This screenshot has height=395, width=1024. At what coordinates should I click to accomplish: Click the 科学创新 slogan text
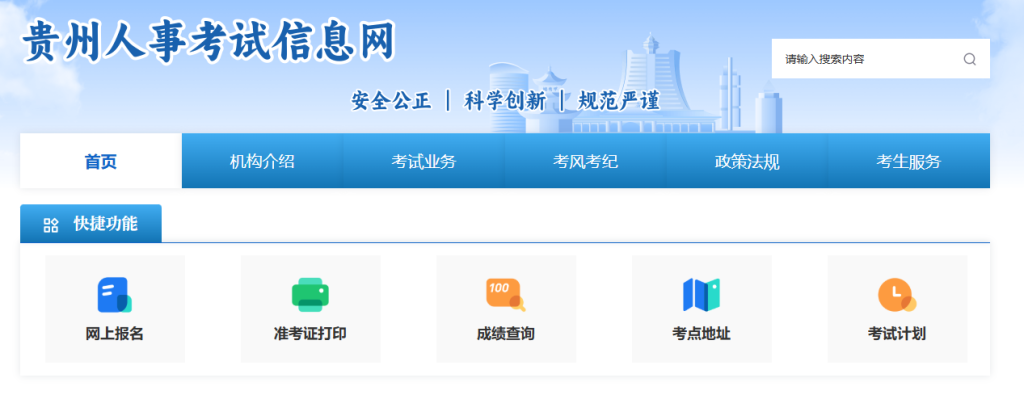coord(505,101)
